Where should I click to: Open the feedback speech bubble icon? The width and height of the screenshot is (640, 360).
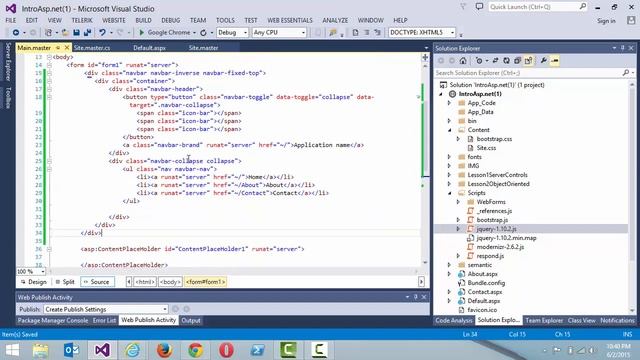pyautogui.click(x=480, y=7)
